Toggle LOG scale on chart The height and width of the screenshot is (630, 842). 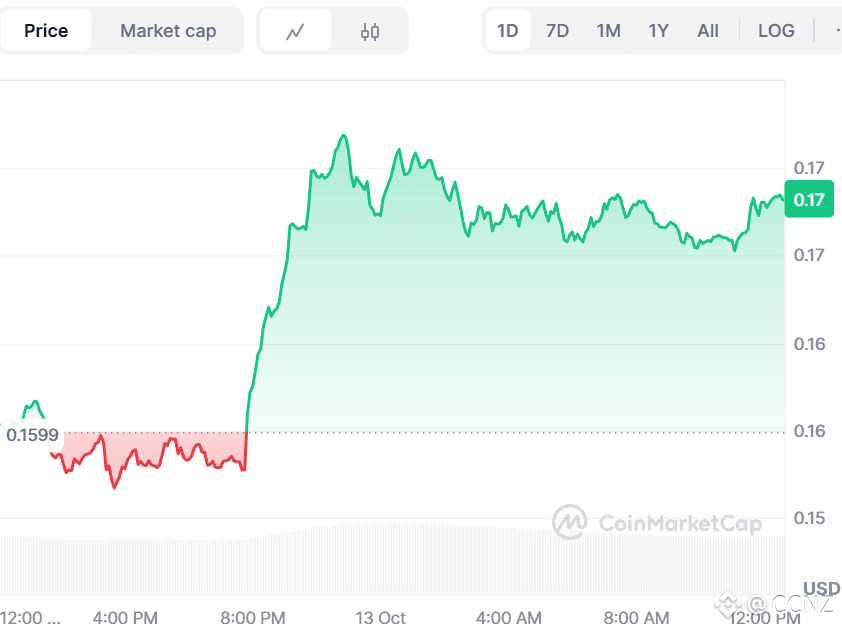[776, 31]
